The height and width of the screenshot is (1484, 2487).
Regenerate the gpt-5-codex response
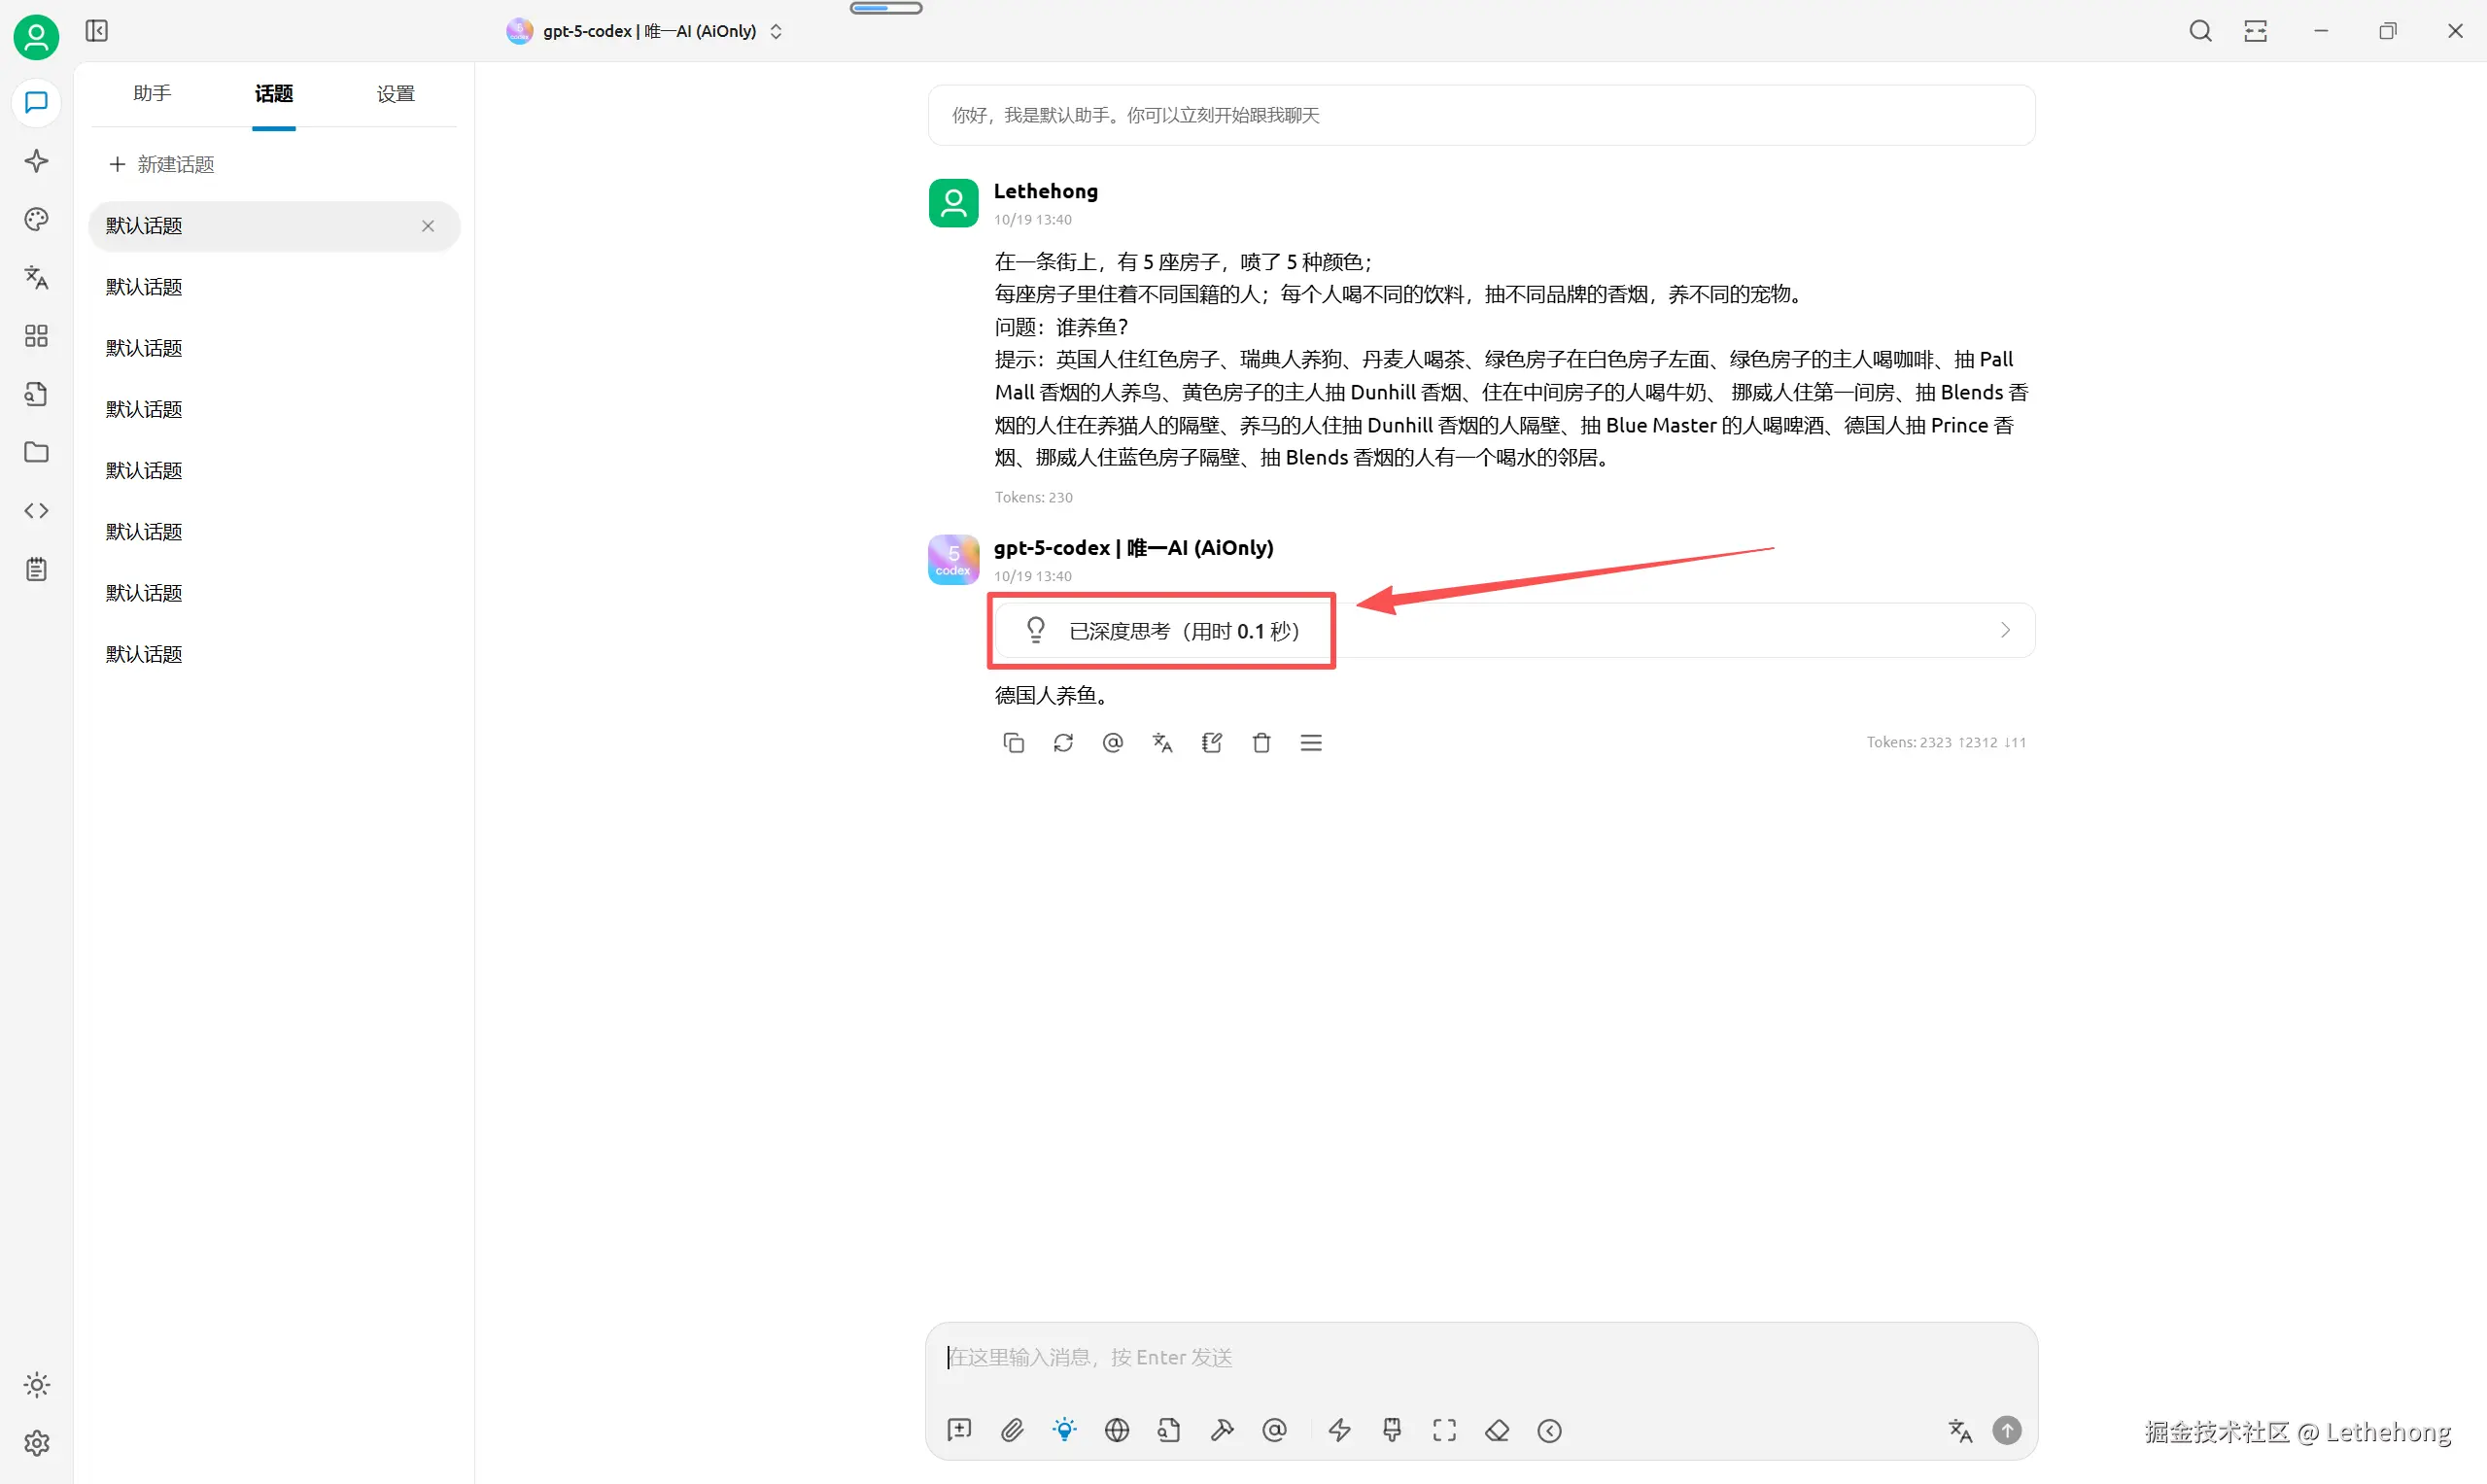click(1063, 743)
